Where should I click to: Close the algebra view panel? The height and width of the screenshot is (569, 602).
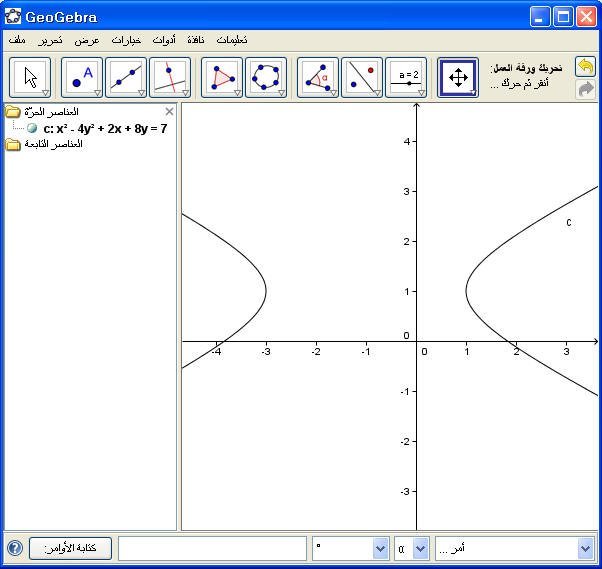click(x=169, y=111)
